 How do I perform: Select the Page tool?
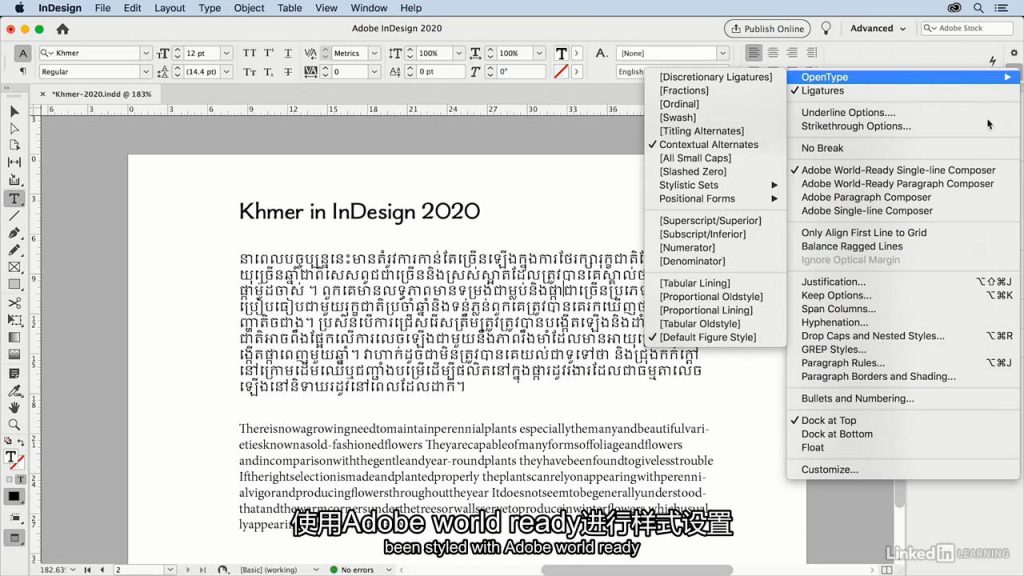[x=14, y=145]
